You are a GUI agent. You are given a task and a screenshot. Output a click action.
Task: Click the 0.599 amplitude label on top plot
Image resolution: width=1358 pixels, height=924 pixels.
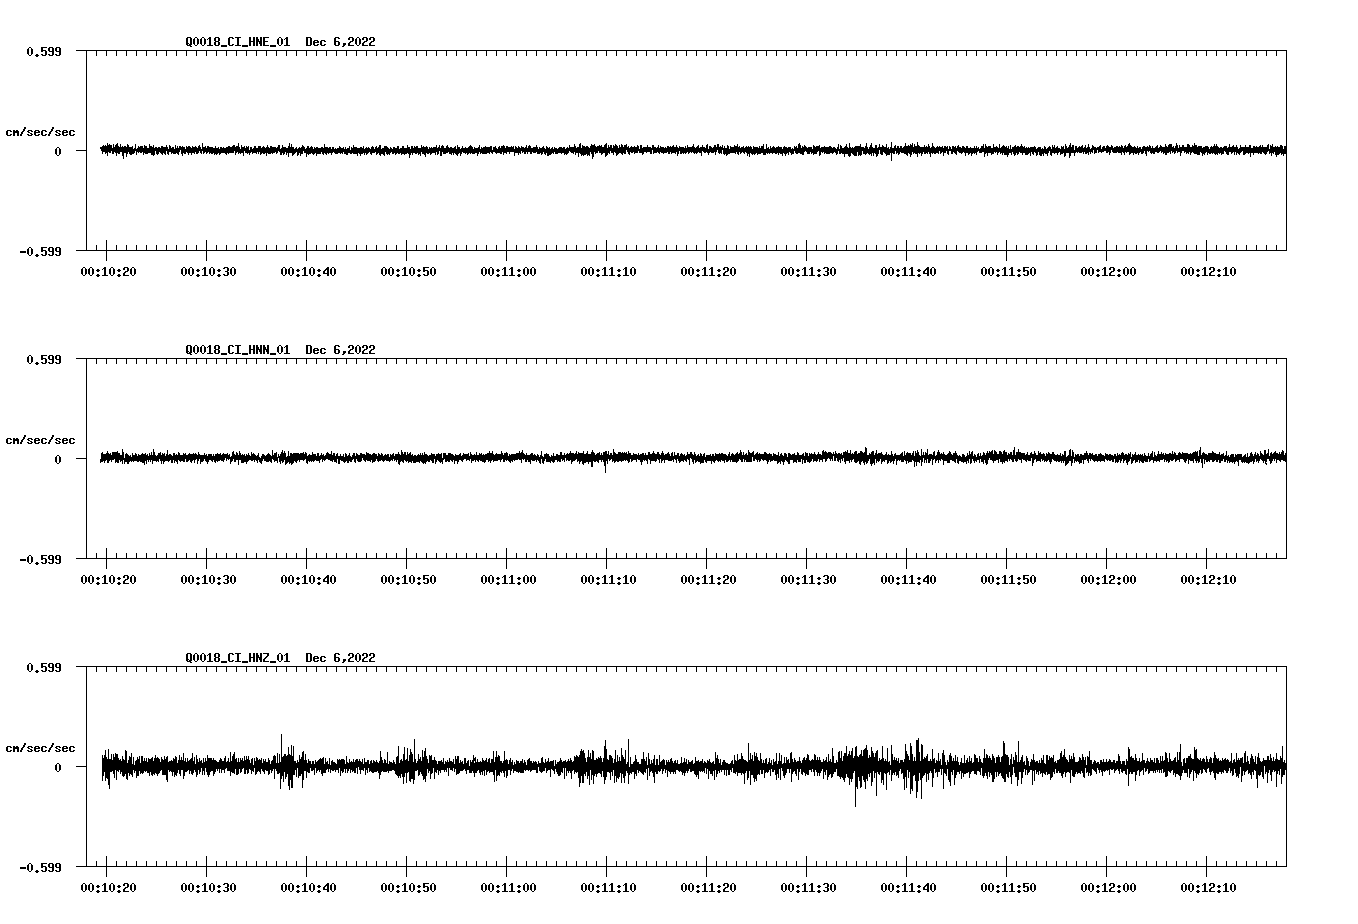point(44,51)
